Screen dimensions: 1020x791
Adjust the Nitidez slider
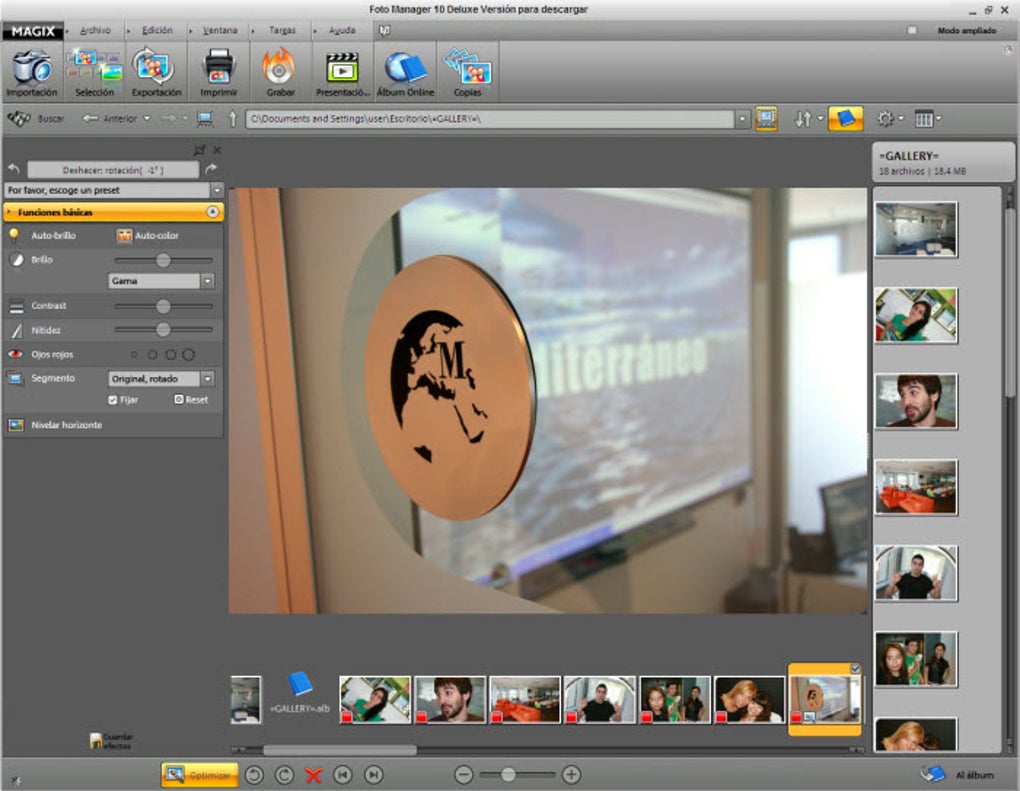(x=163, y=330)
